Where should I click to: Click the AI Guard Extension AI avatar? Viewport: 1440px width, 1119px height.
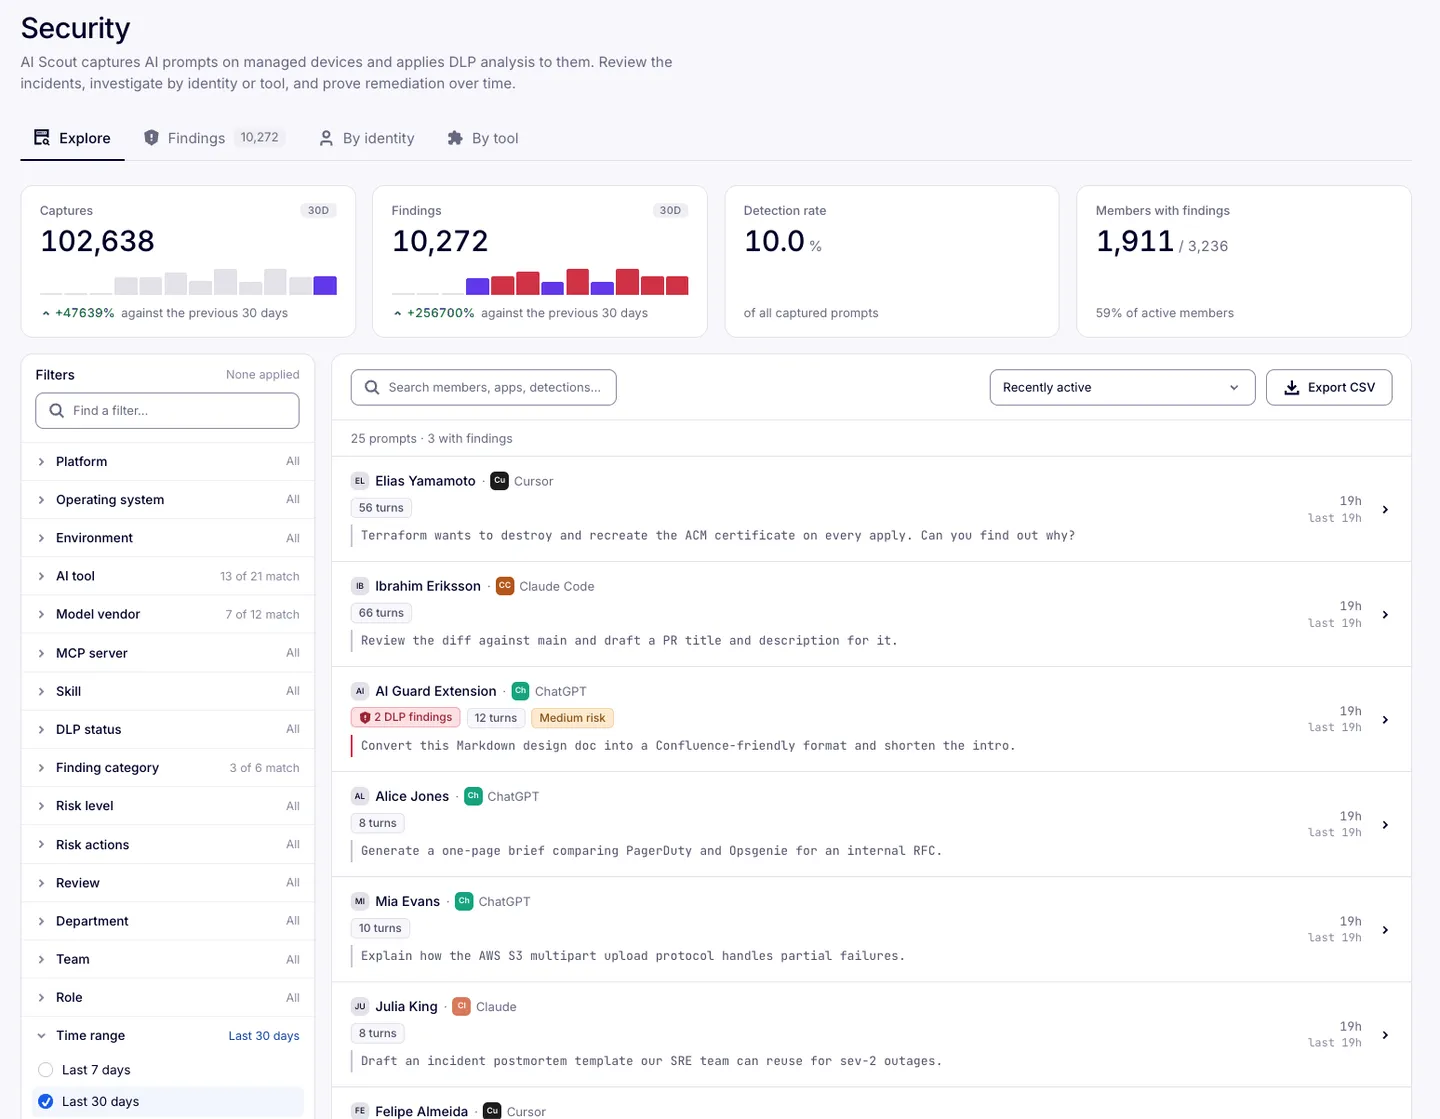[x=360, y=691]
